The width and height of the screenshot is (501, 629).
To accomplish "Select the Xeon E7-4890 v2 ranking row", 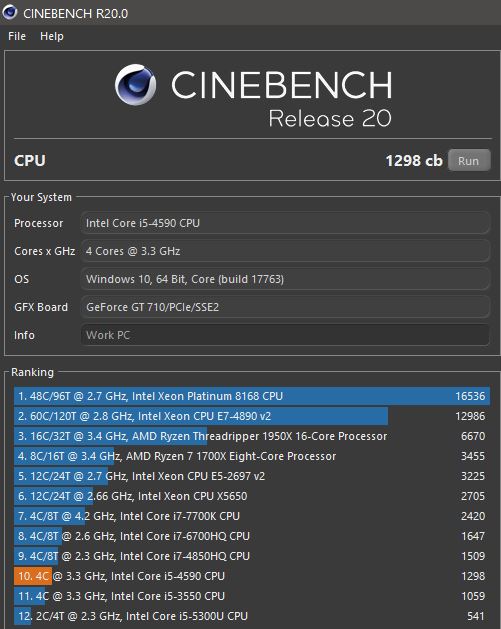I will pos(252,416).
